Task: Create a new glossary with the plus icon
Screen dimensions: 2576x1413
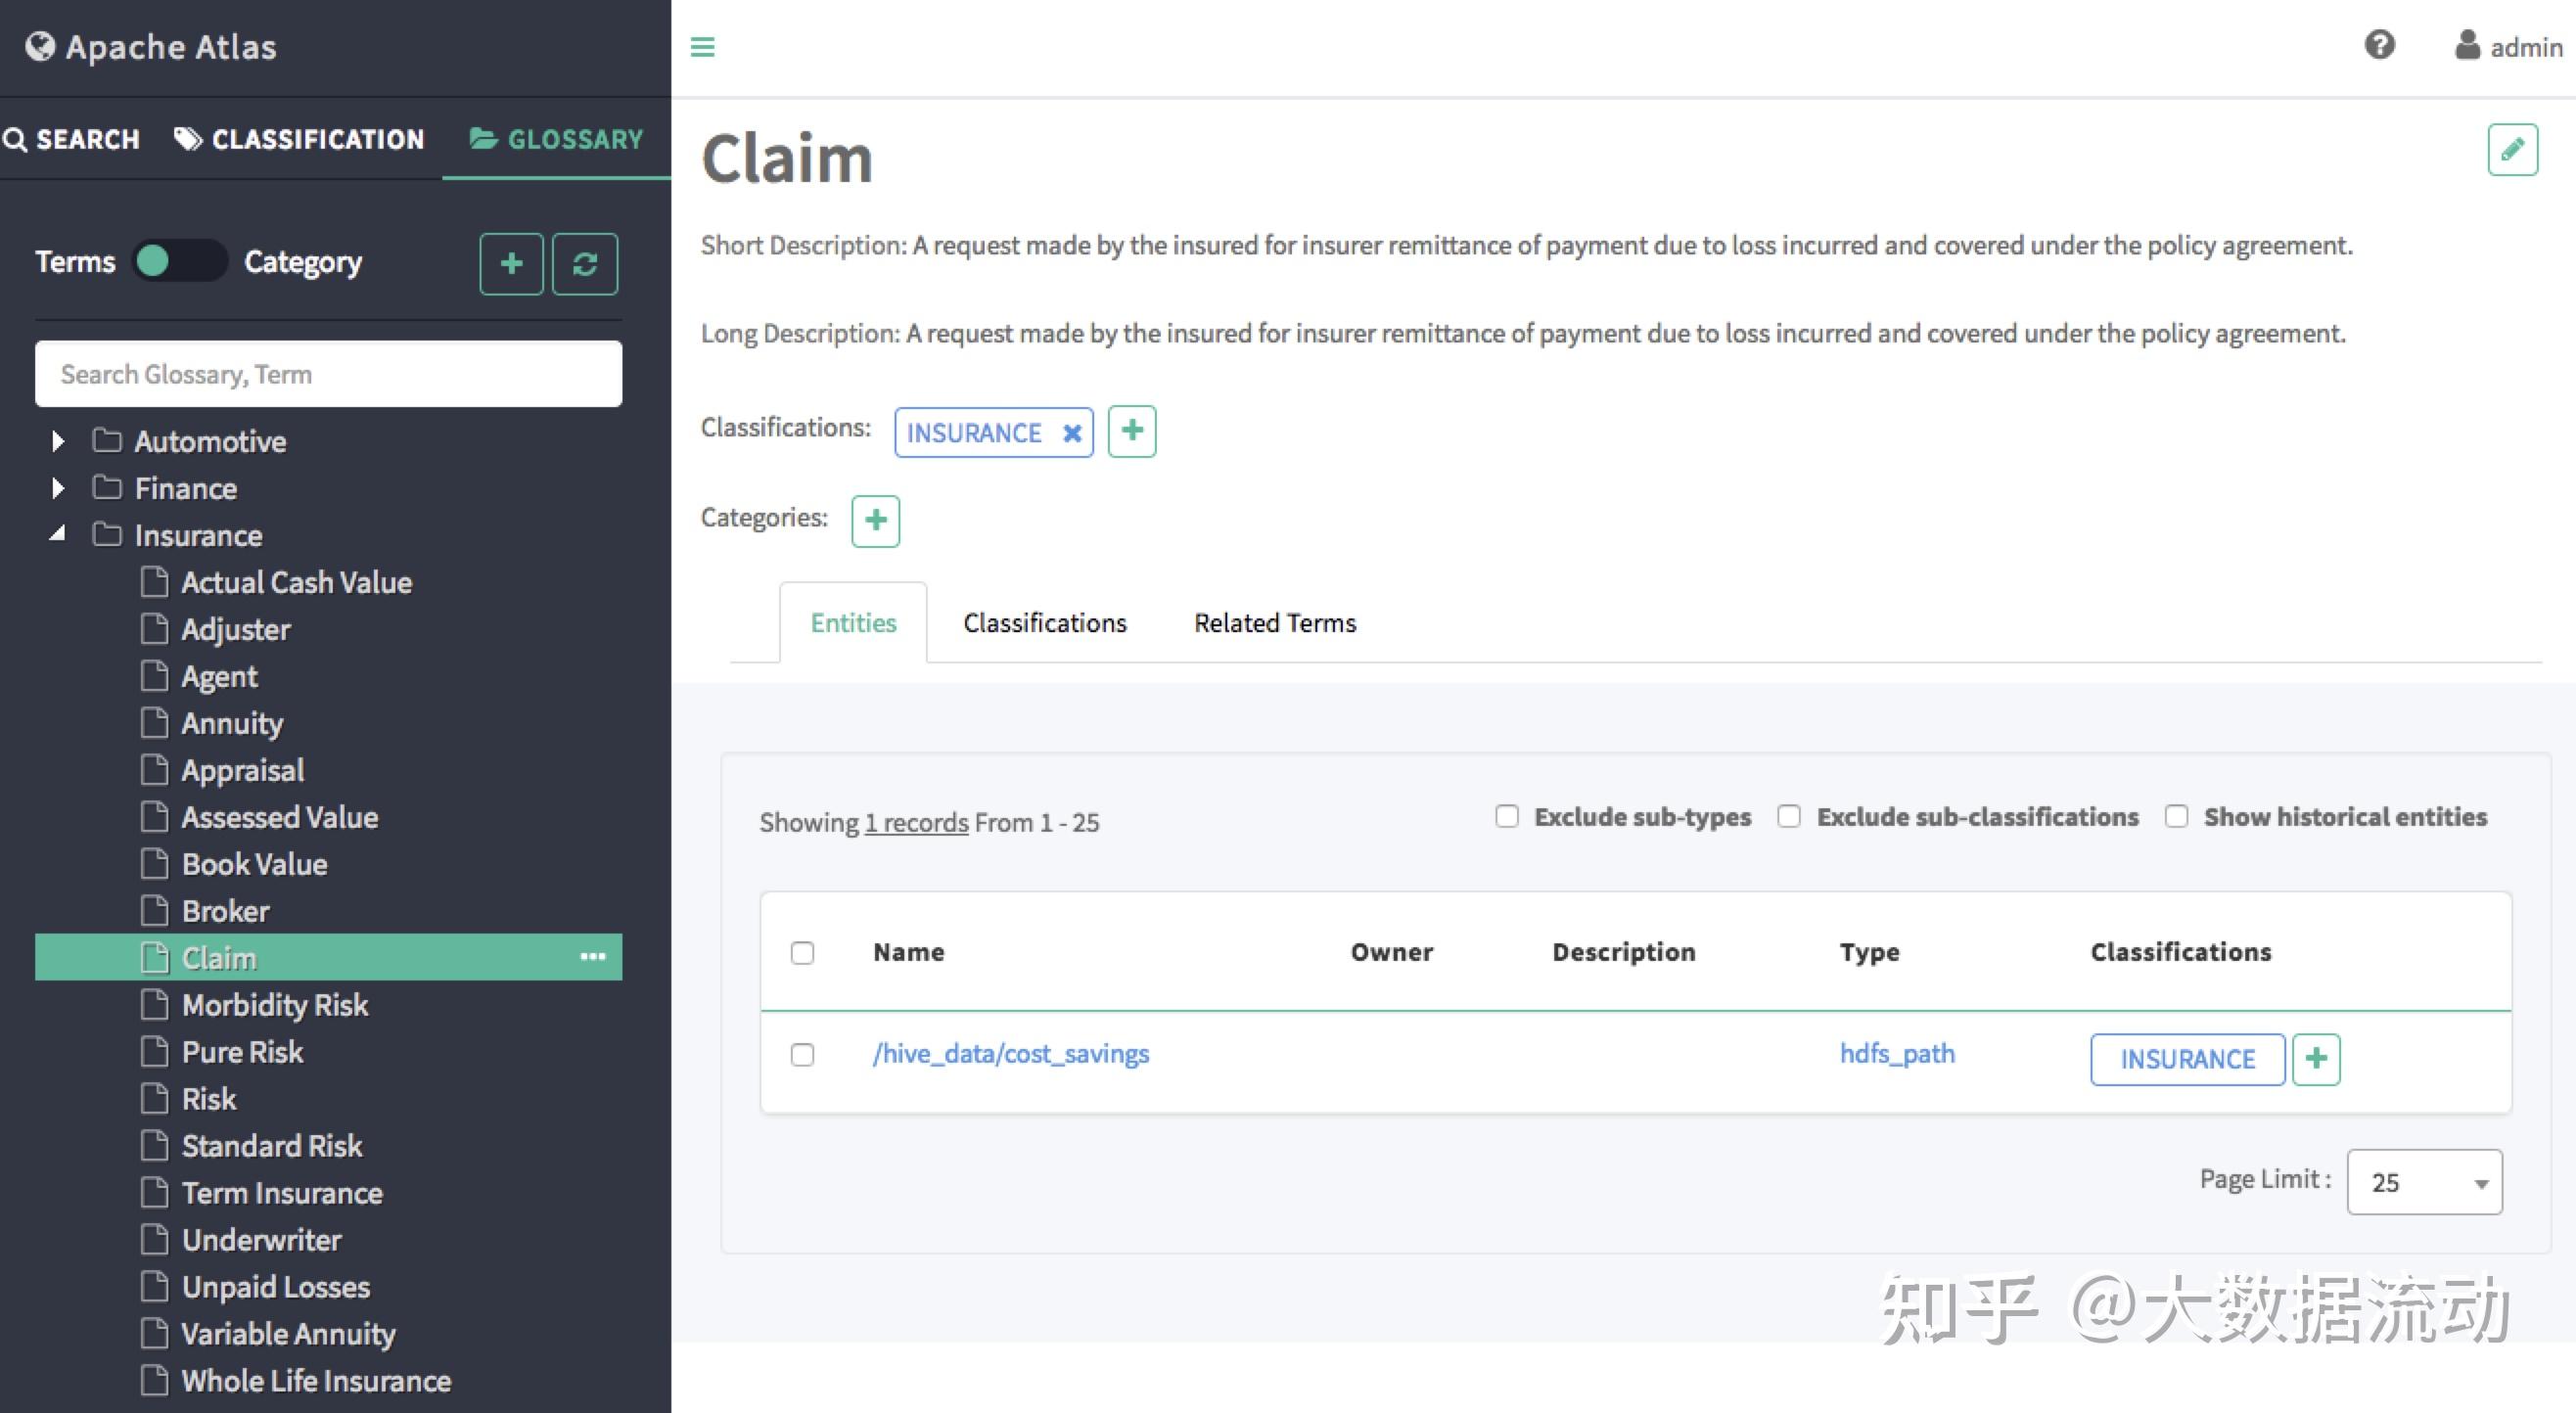Action: [510, 264]
